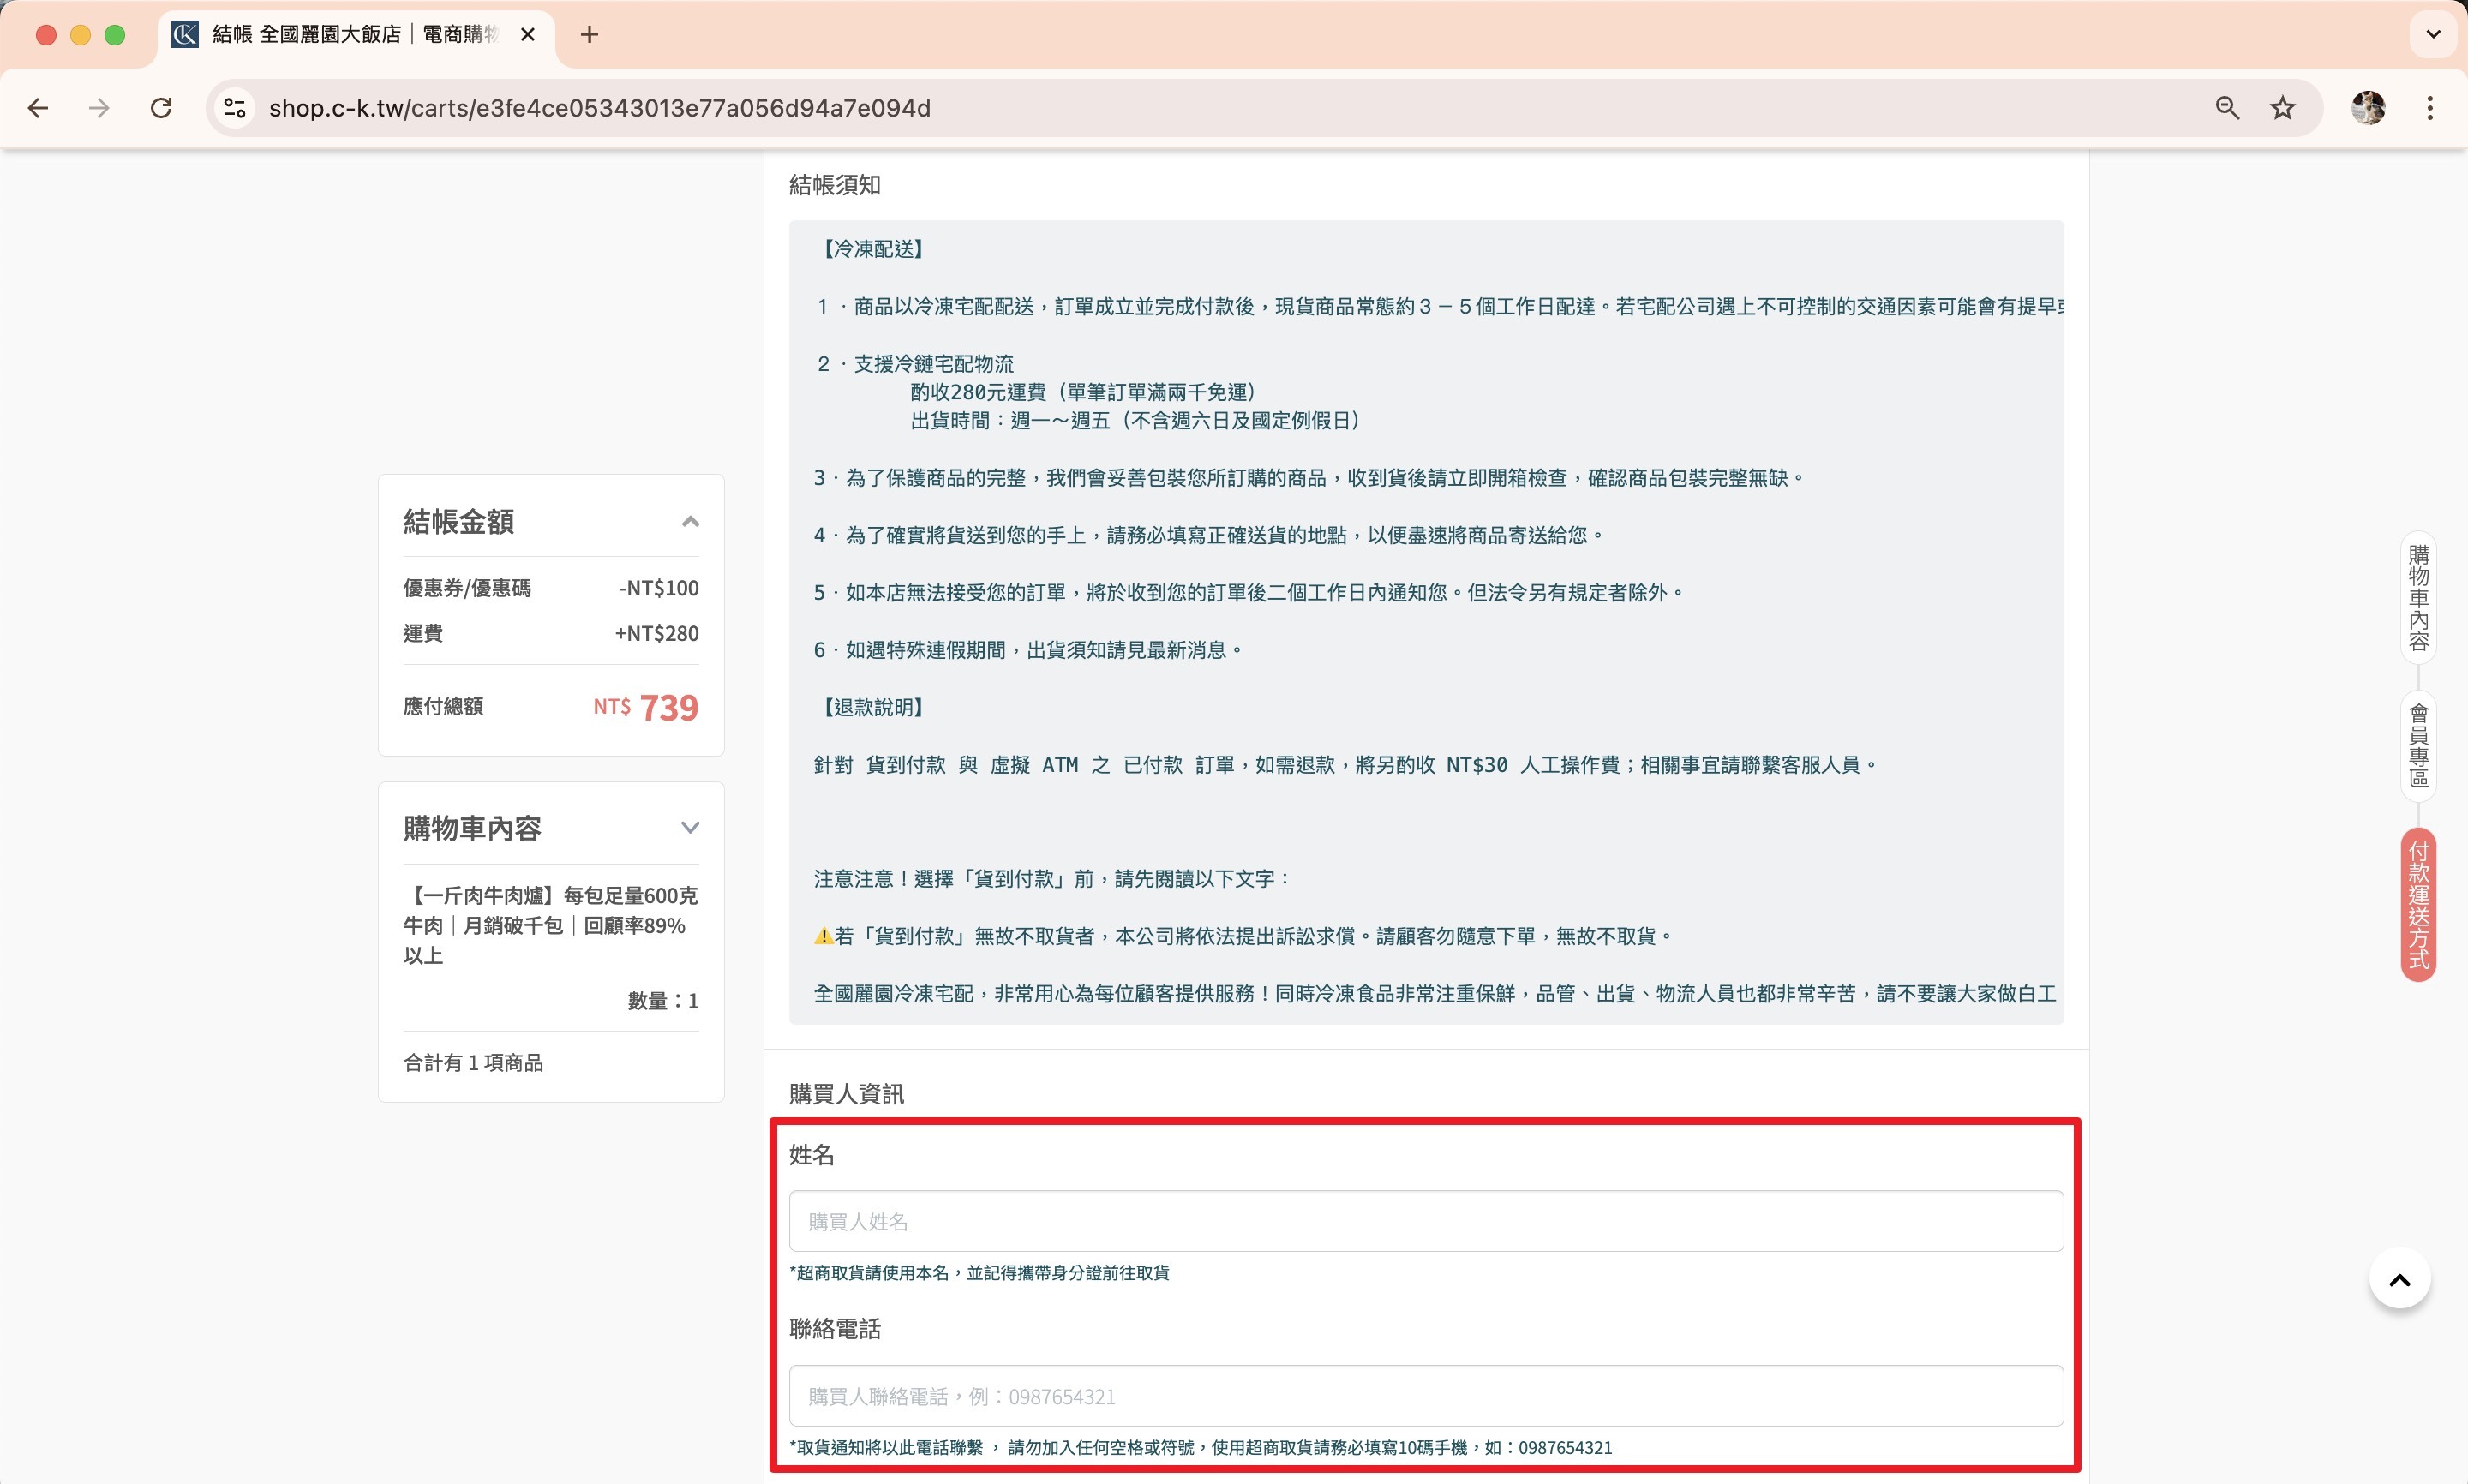Select 付款運送方式 in side navigation
Viewport: 2468px width, 1484px height.
click(2418, 906)
